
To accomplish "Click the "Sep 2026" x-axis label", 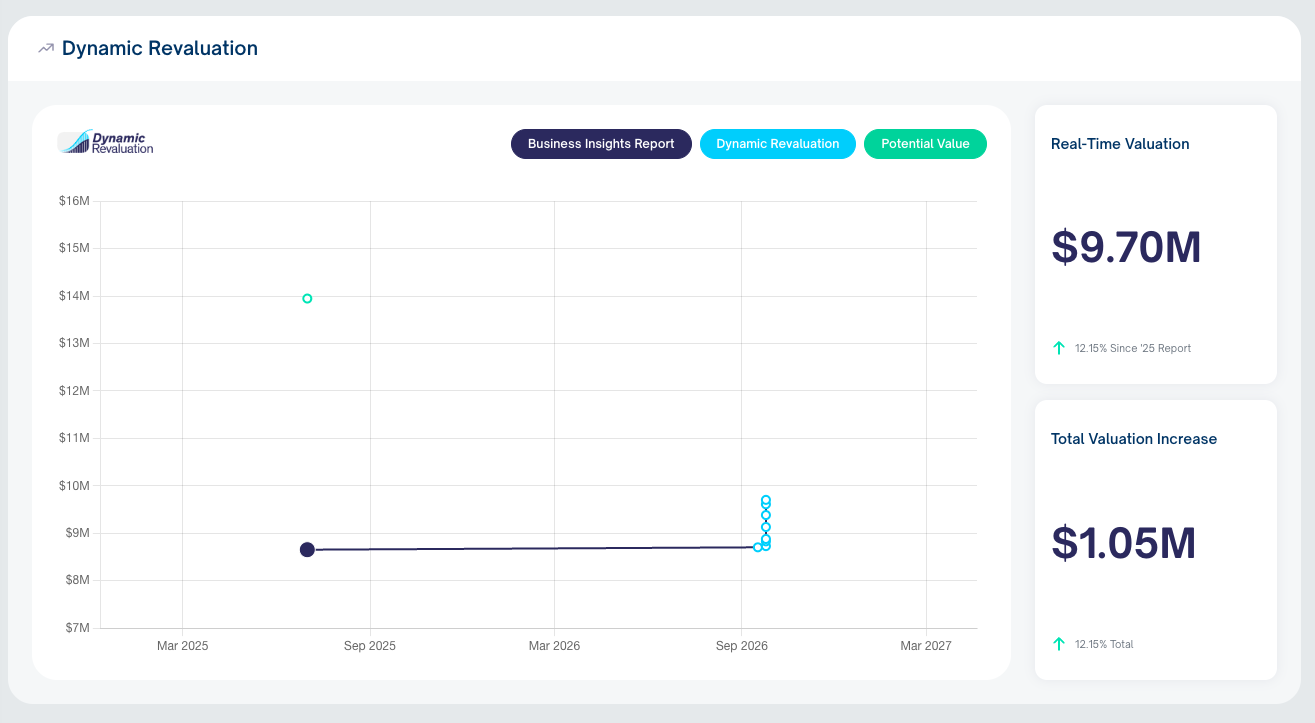I will tap(742, 646).
